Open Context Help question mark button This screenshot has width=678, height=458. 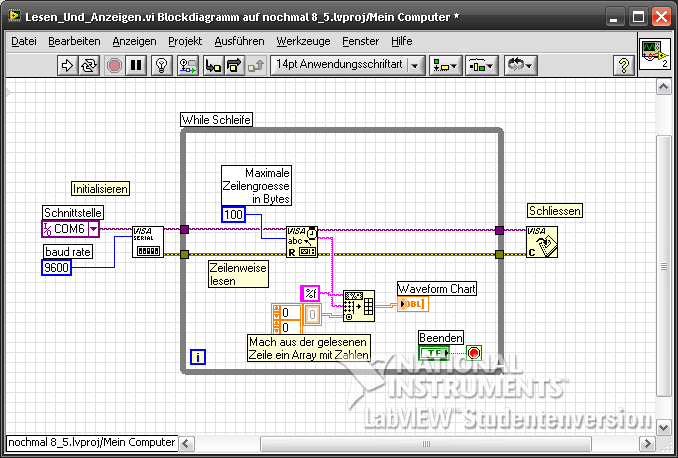[624, 66]
